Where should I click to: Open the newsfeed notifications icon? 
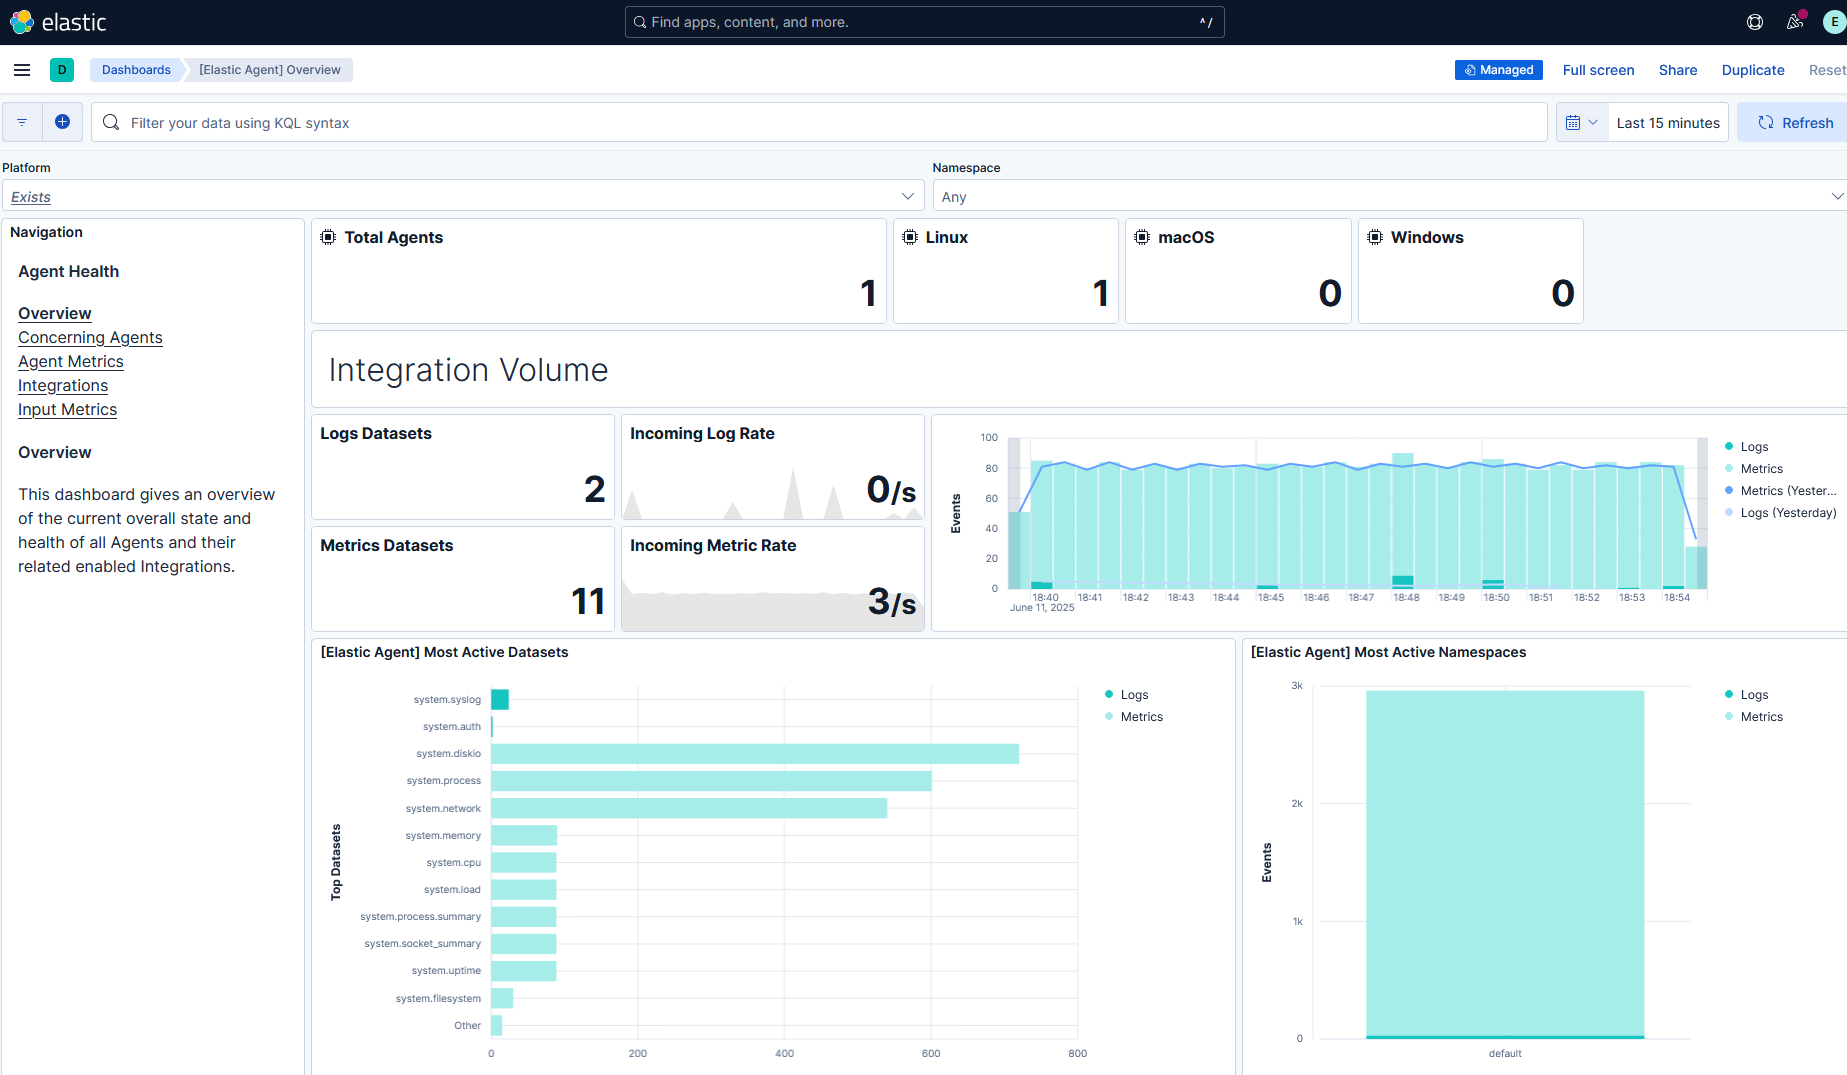pos(1795,22)
